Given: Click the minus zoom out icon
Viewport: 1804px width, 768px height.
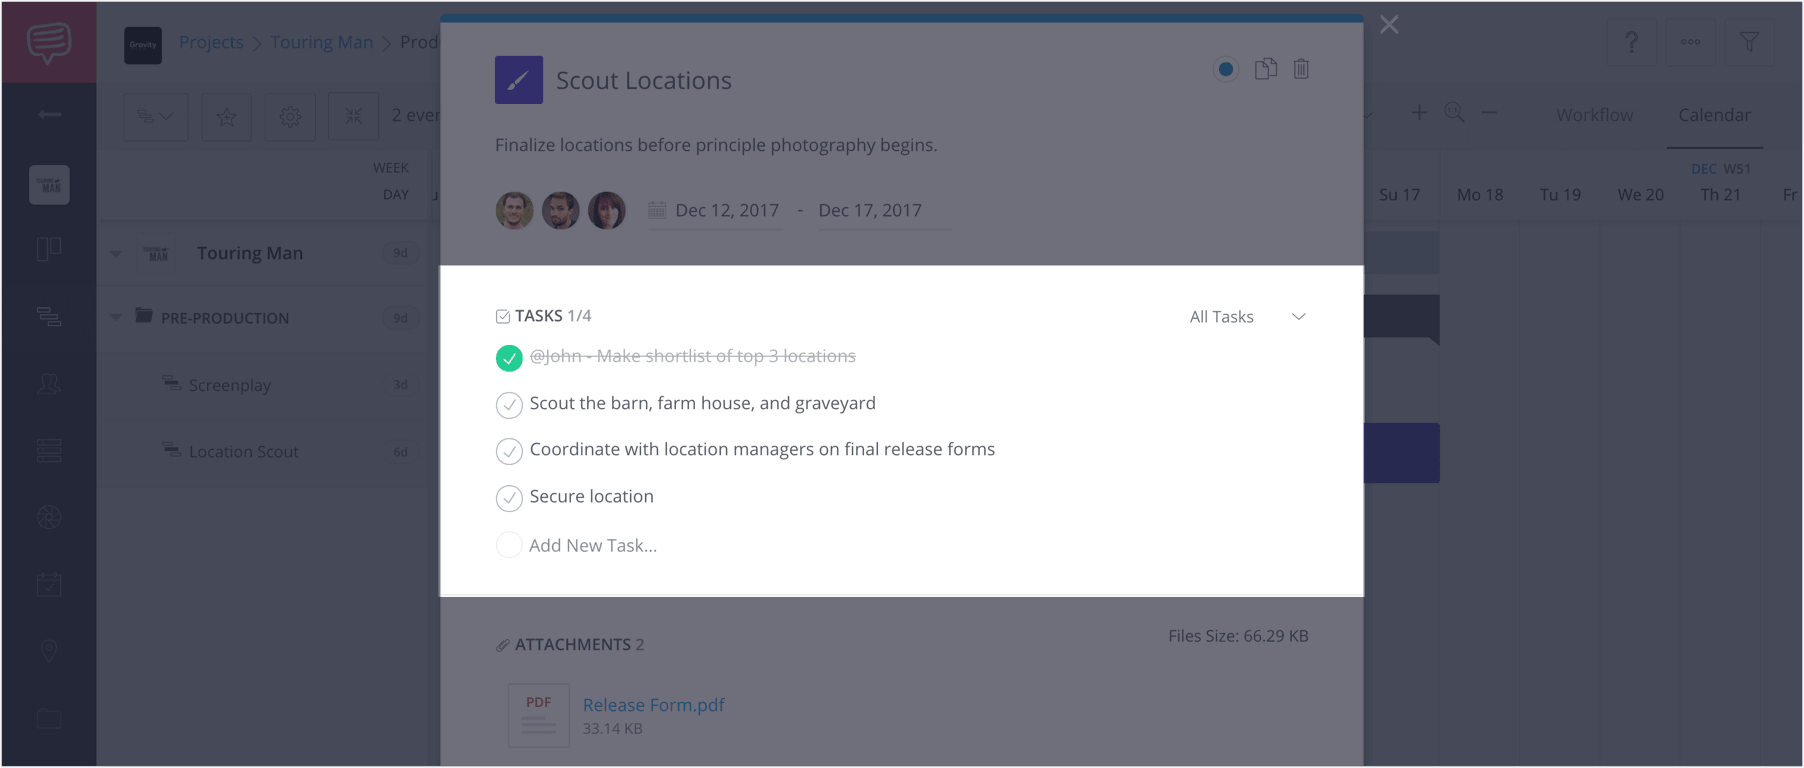Looking at the screenshot, I should 1489,113.
